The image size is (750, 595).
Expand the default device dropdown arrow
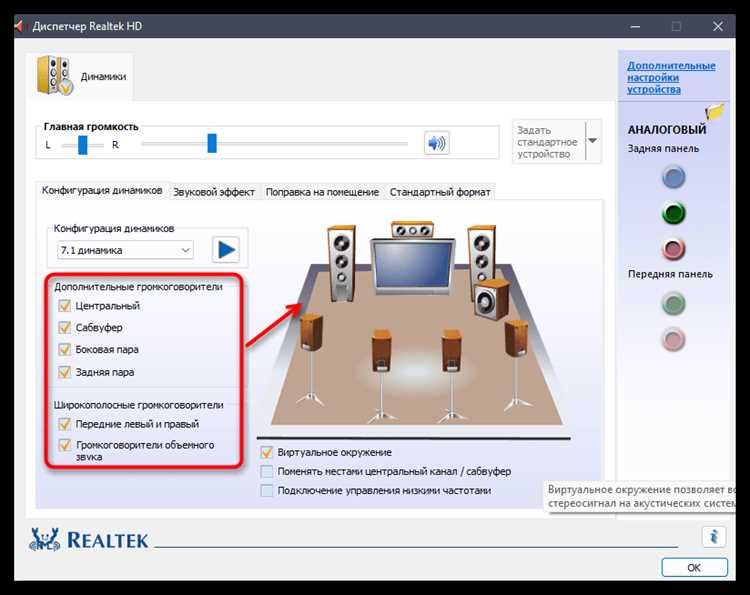(x=593, y=141)
